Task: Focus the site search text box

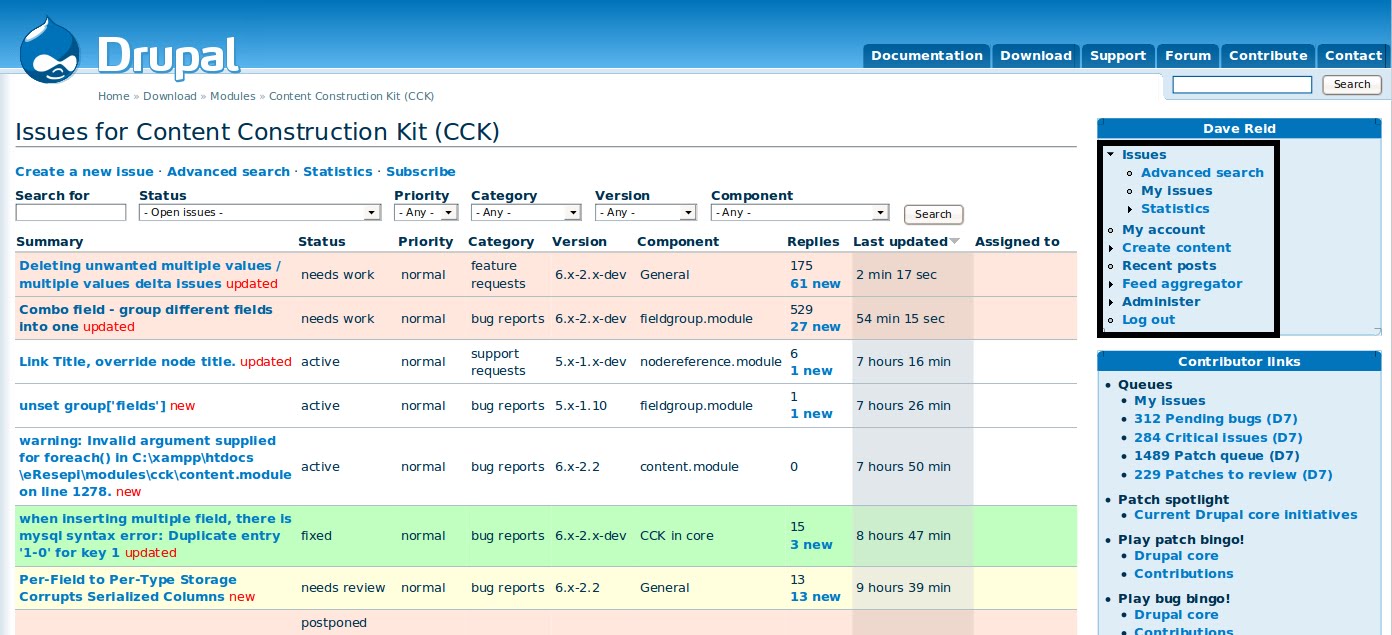Action: point(1242,85)
